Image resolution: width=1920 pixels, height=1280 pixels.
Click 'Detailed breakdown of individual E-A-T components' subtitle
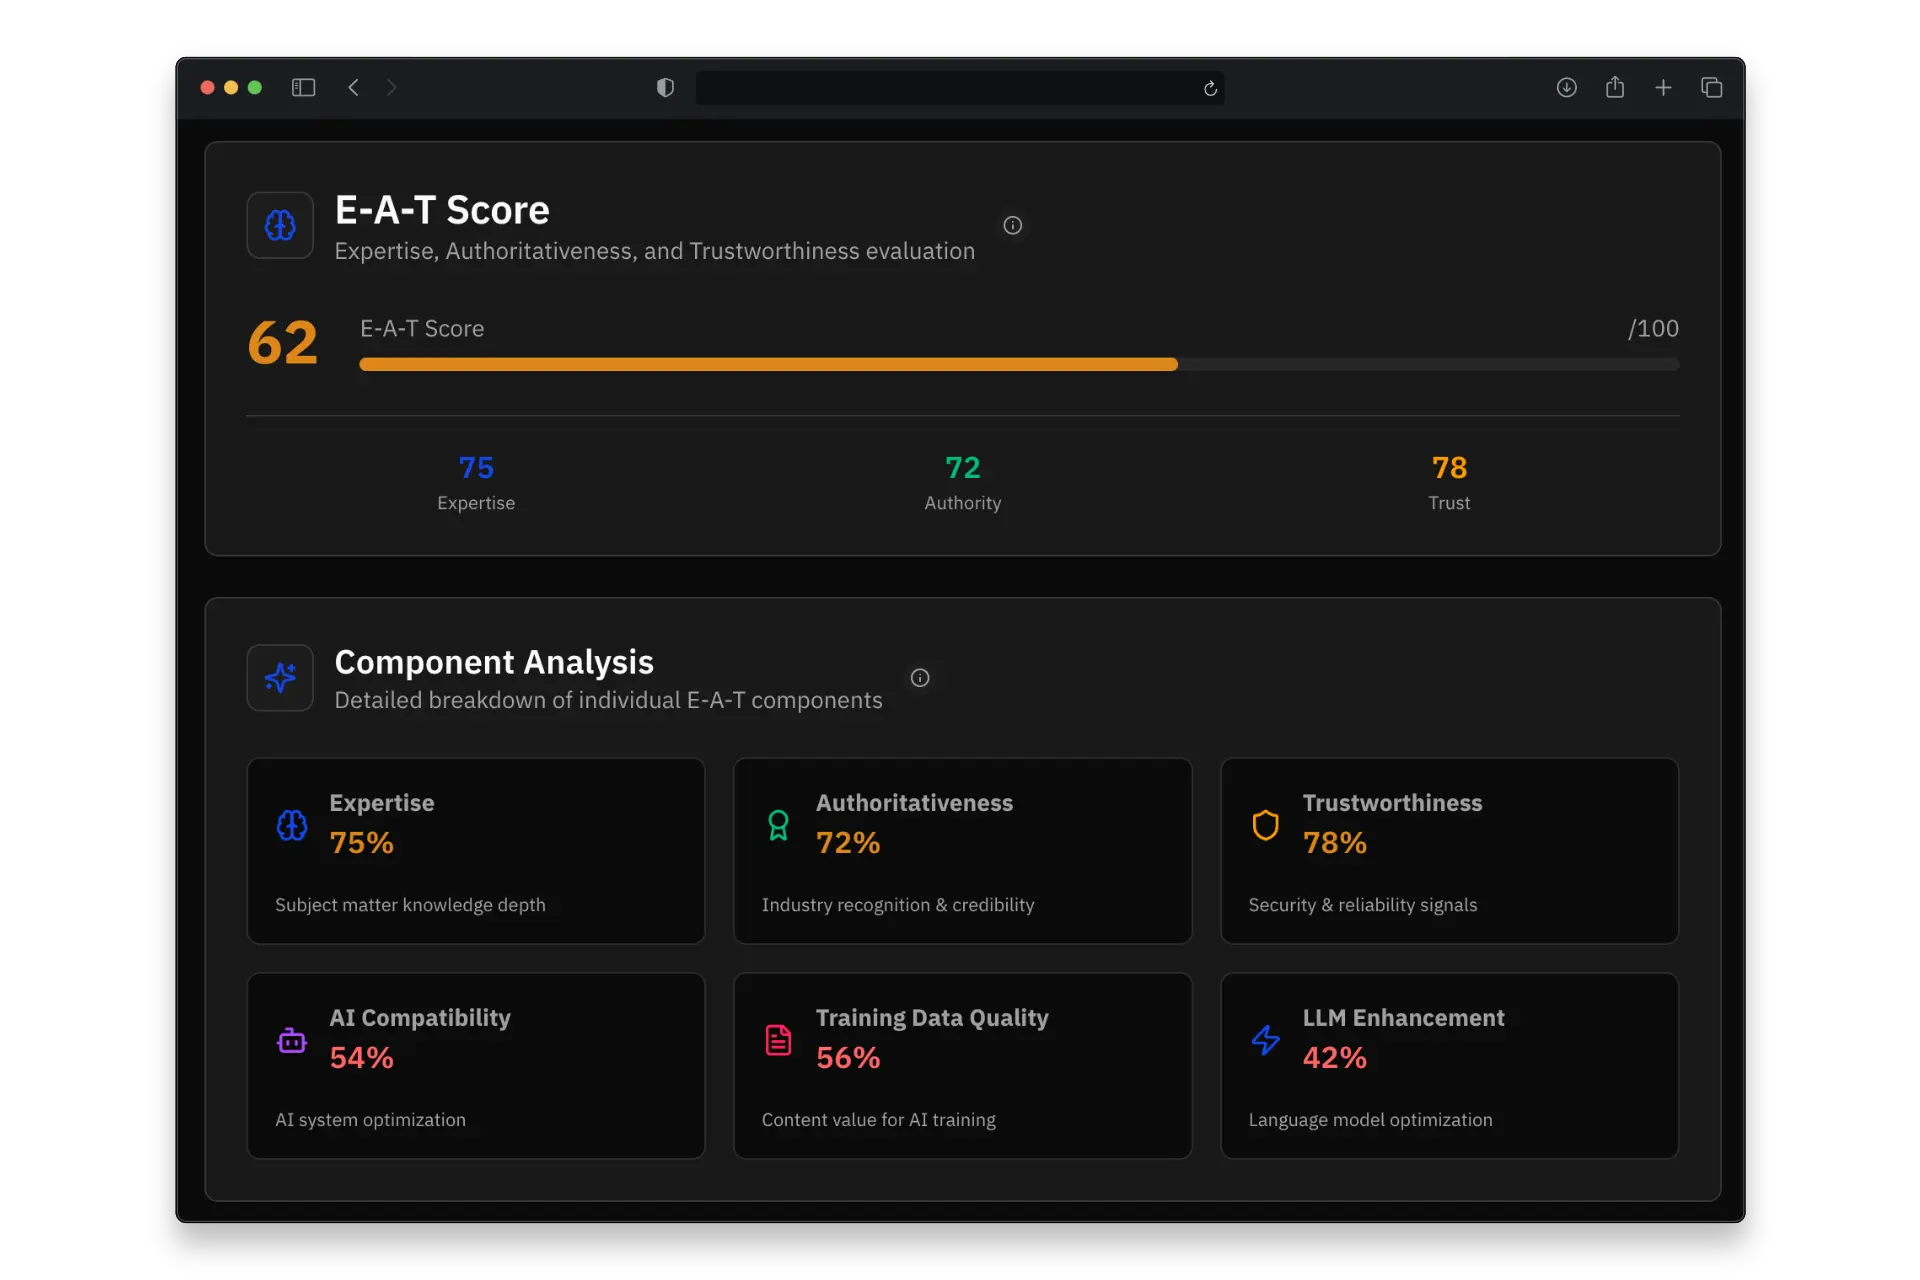608,700
